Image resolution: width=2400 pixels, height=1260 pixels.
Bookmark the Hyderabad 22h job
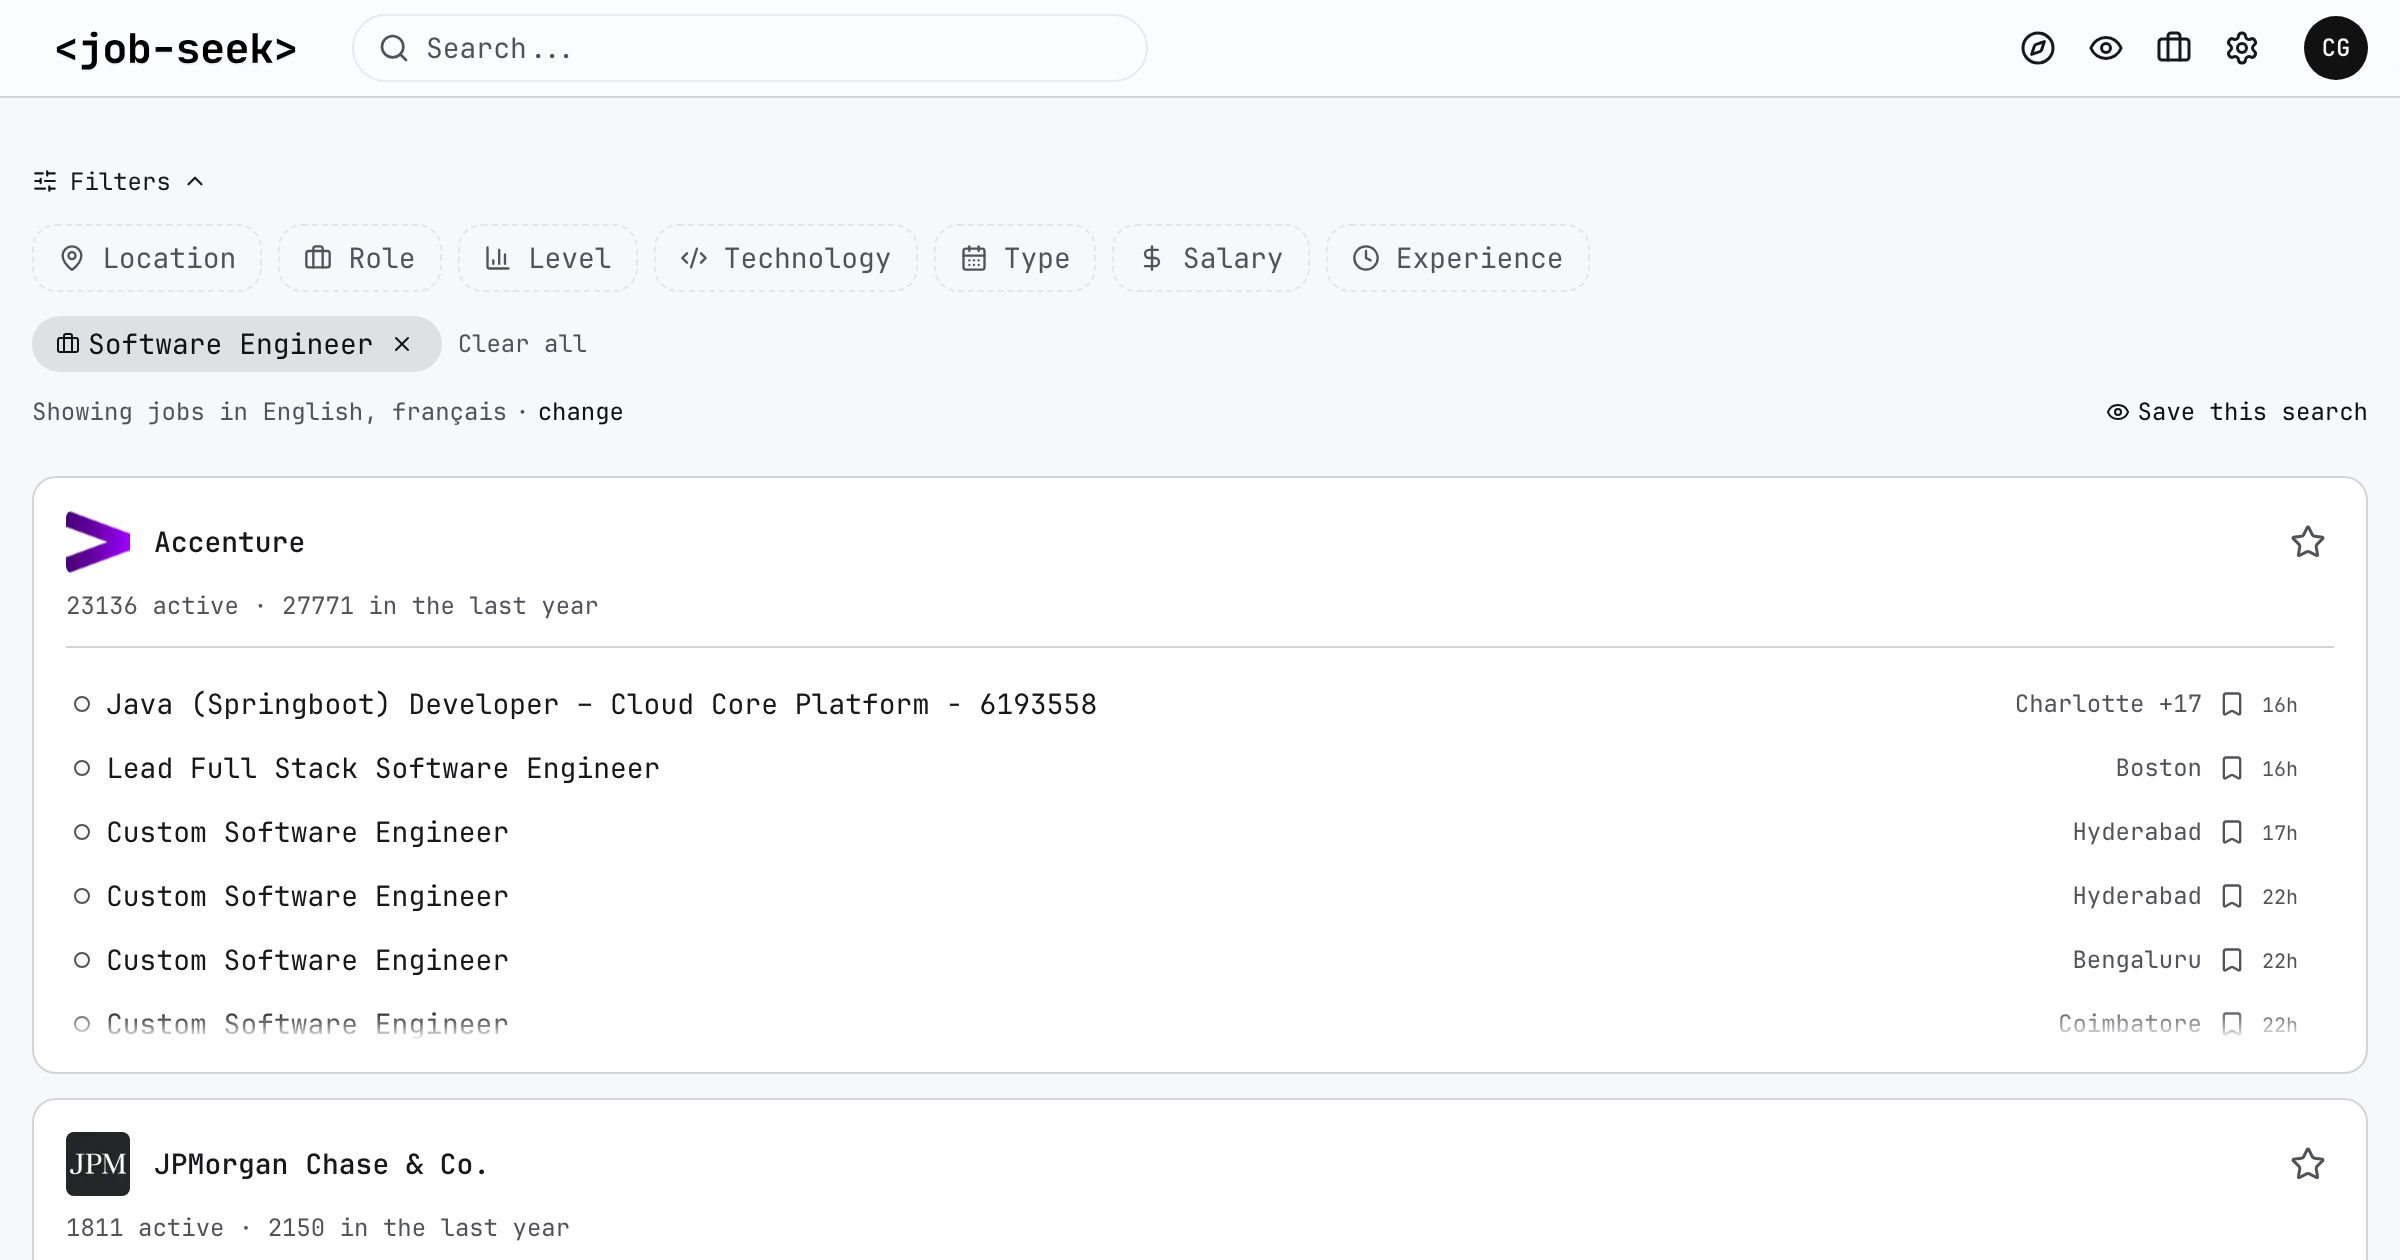(x=2232, y=896)
